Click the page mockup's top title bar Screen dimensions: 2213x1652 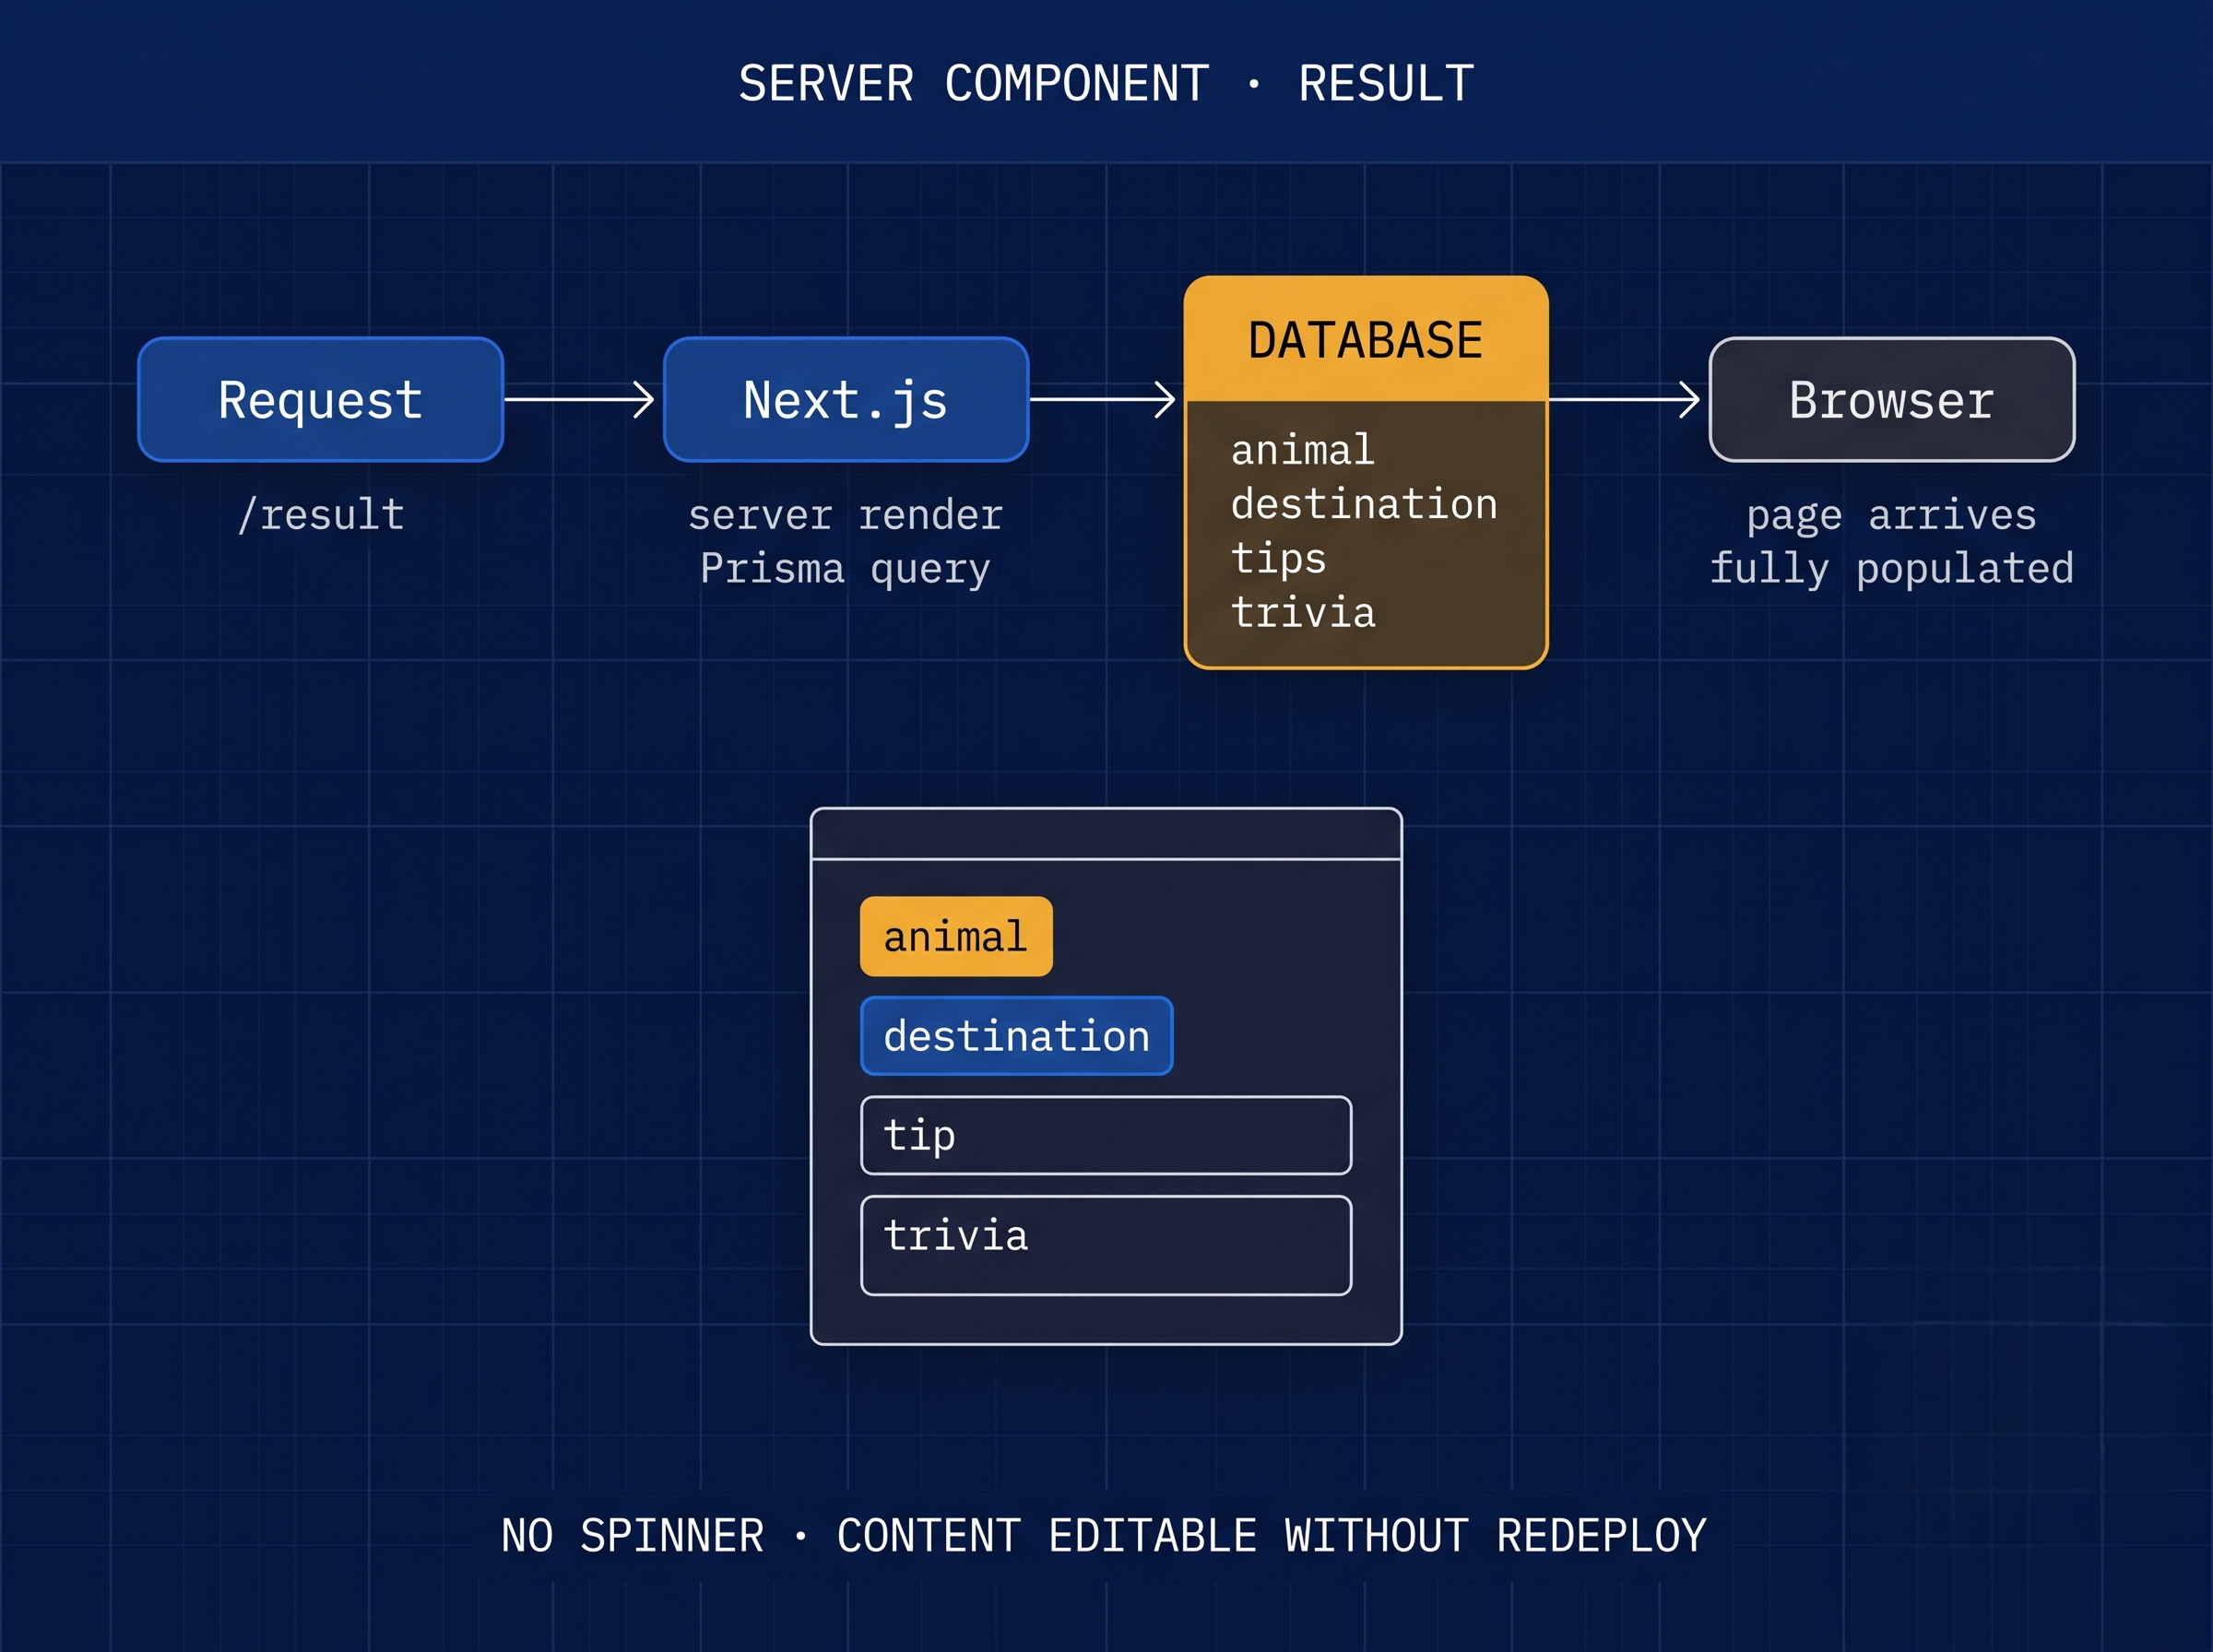click(x=1106, y=834)
